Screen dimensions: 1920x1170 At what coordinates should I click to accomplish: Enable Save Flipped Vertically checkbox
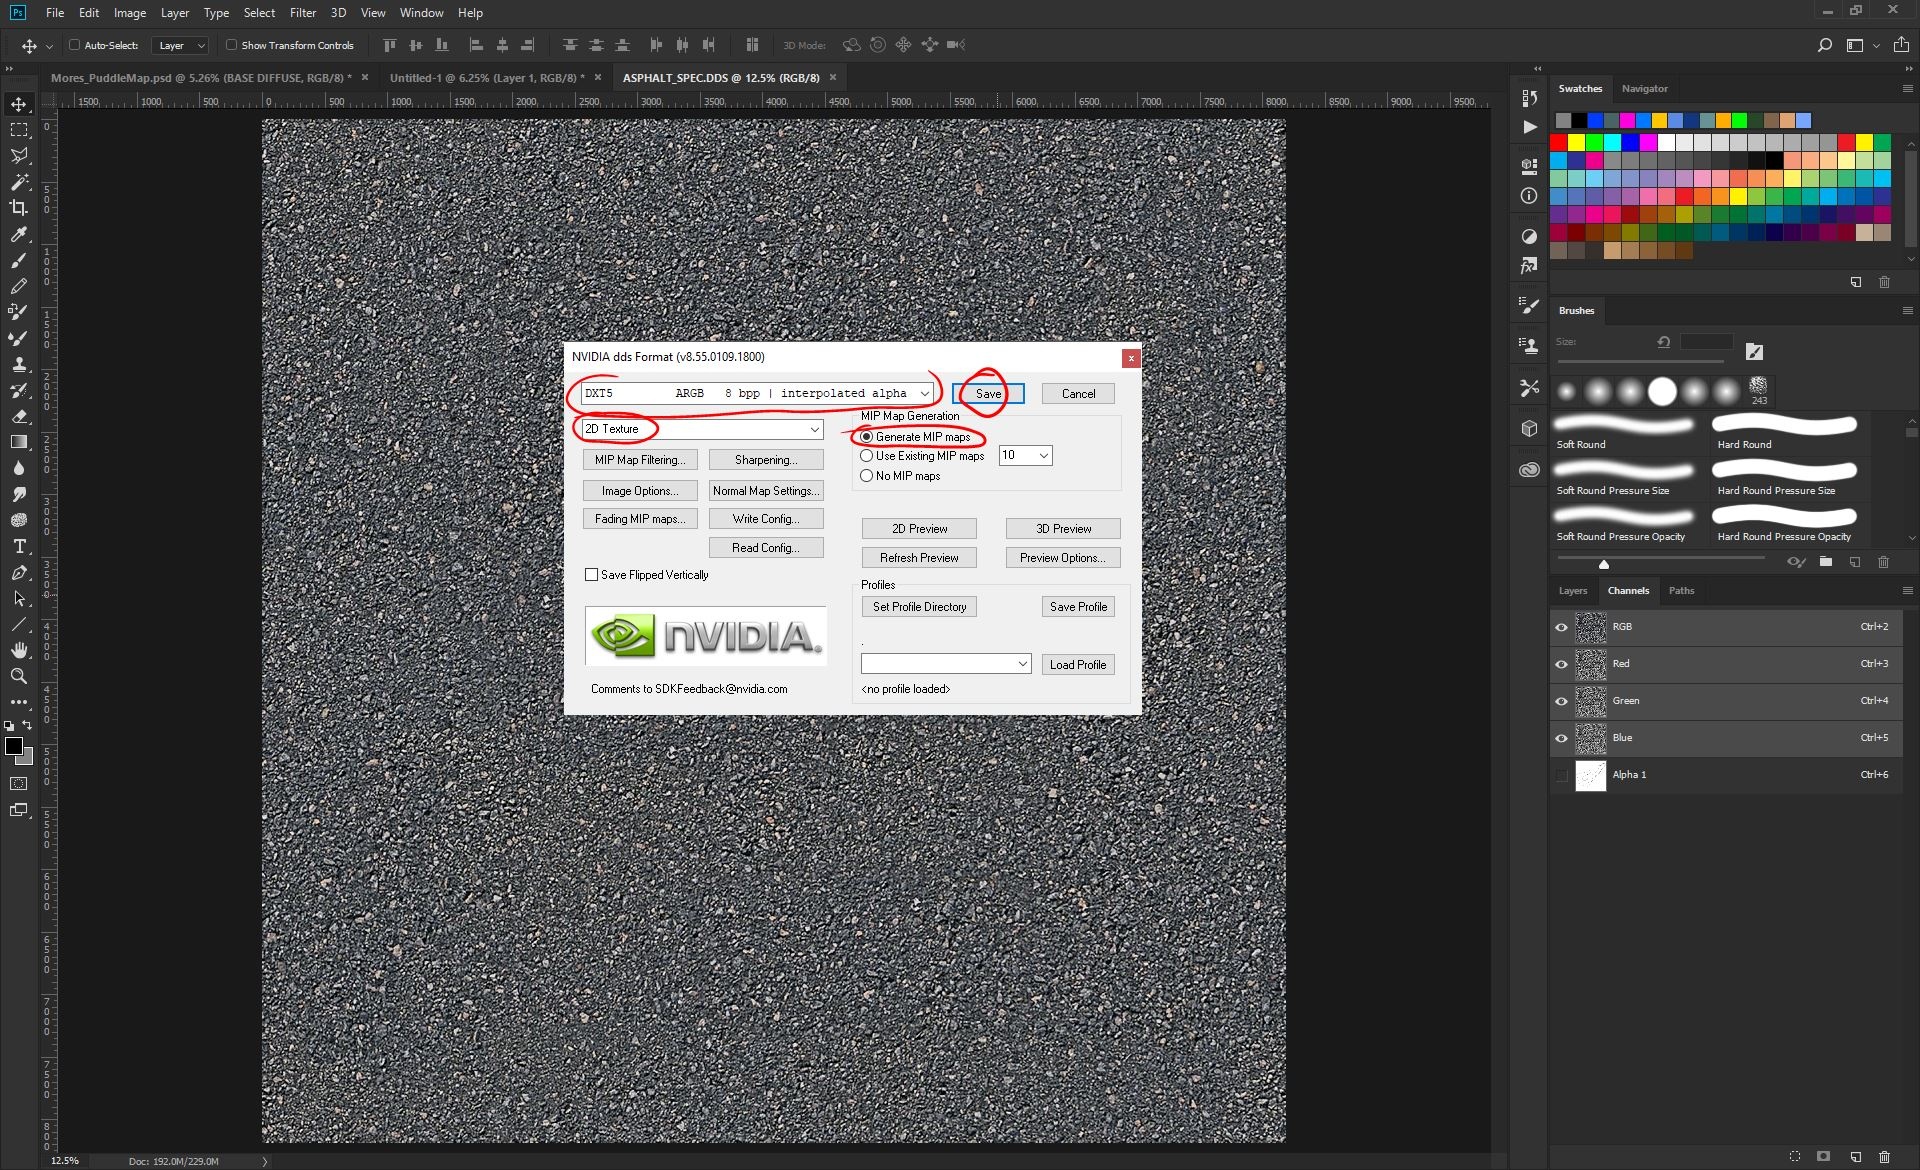(591, 575)
